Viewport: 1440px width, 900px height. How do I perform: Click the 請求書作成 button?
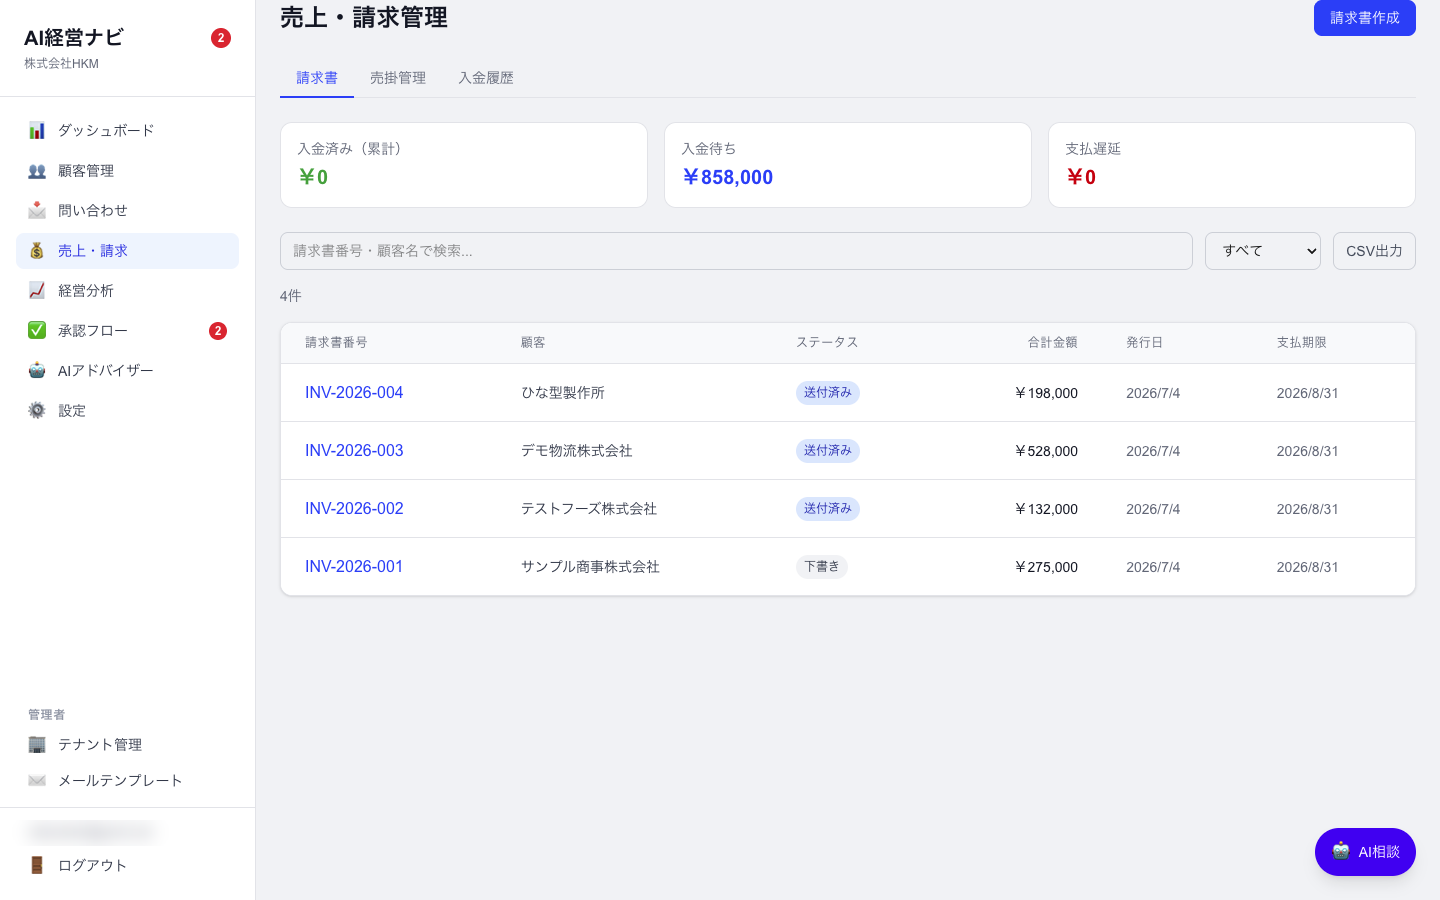tap(1364, 18)
